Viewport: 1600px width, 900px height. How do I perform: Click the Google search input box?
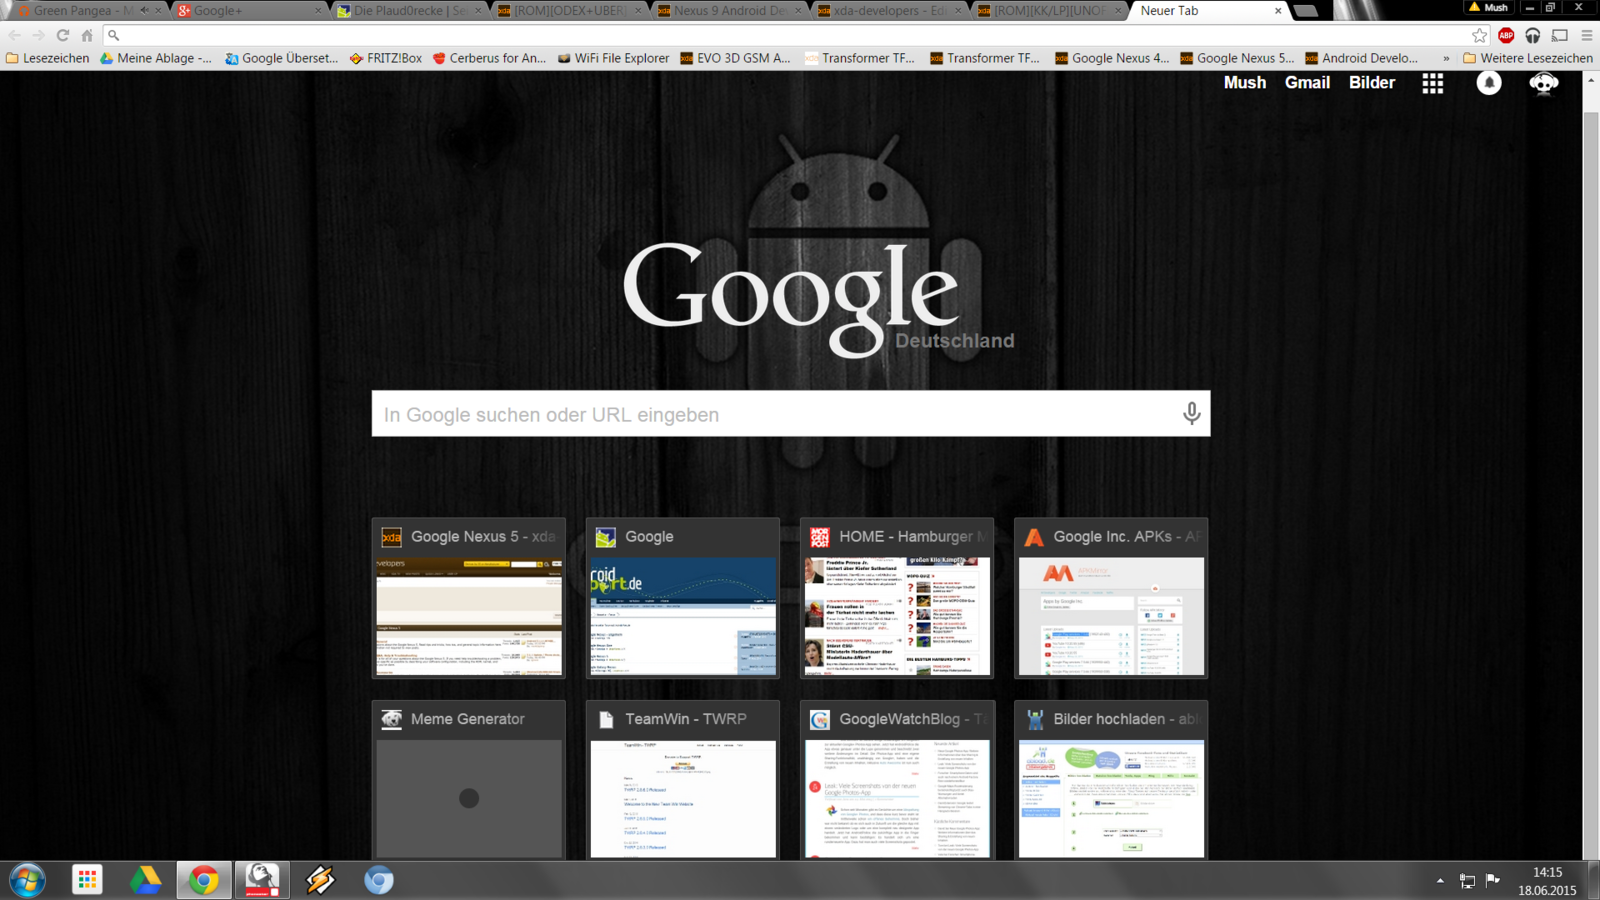click(775, 414)
